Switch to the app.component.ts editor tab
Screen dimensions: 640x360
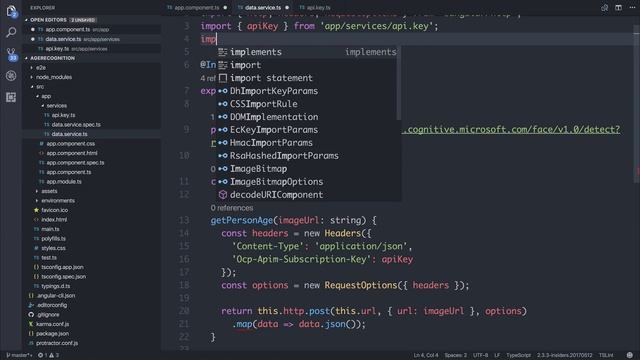click(x=198, y=8)
